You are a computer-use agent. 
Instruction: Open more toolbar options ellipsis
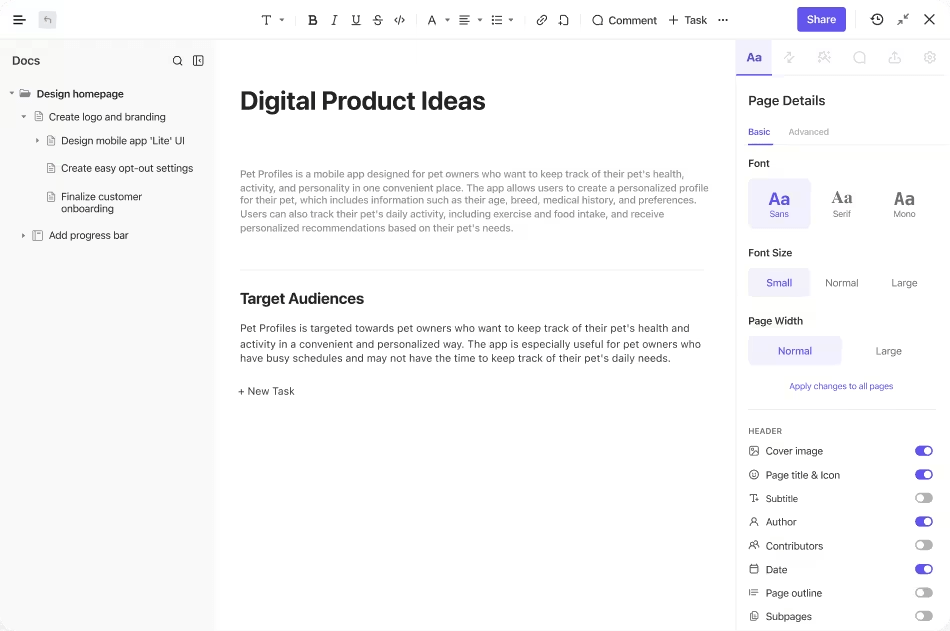coord(723,20)
